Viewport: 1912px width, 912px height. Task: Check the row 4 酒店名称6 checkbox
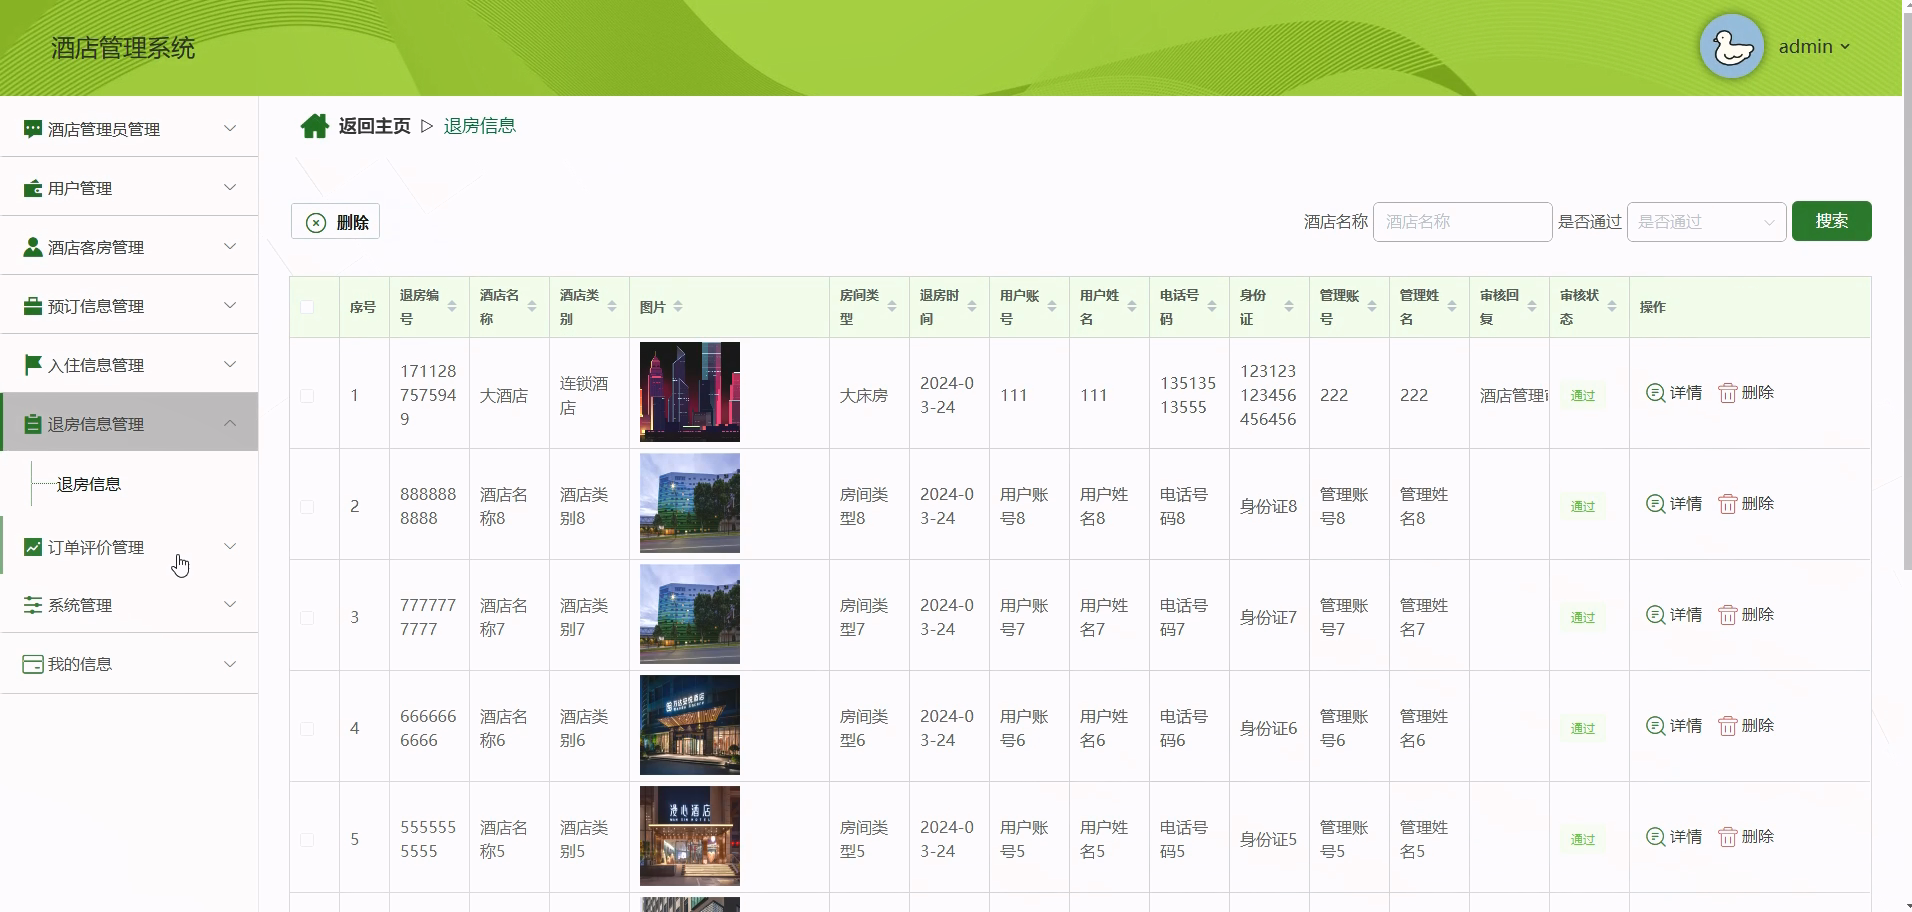click(307, 729)
